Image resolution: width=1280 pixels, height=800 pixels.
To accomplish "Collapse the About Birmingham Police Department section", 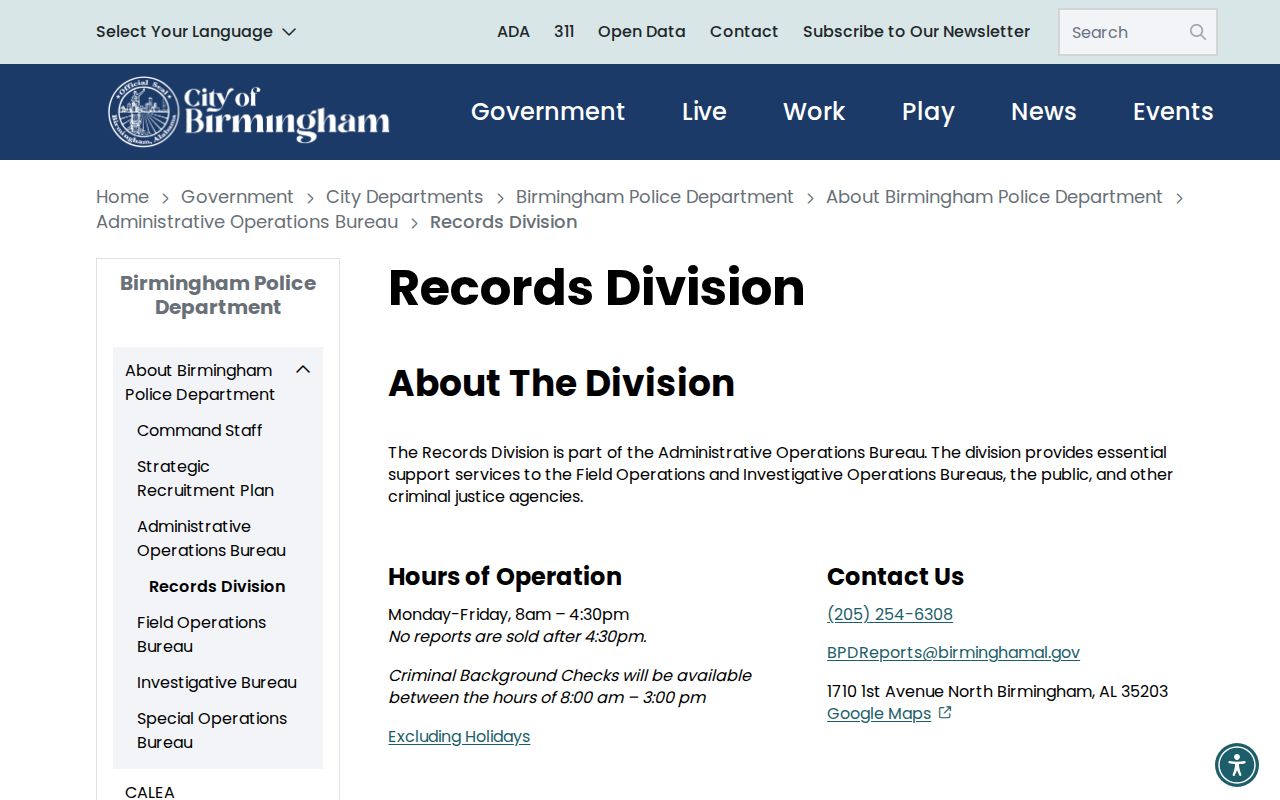I will [303, 370].
